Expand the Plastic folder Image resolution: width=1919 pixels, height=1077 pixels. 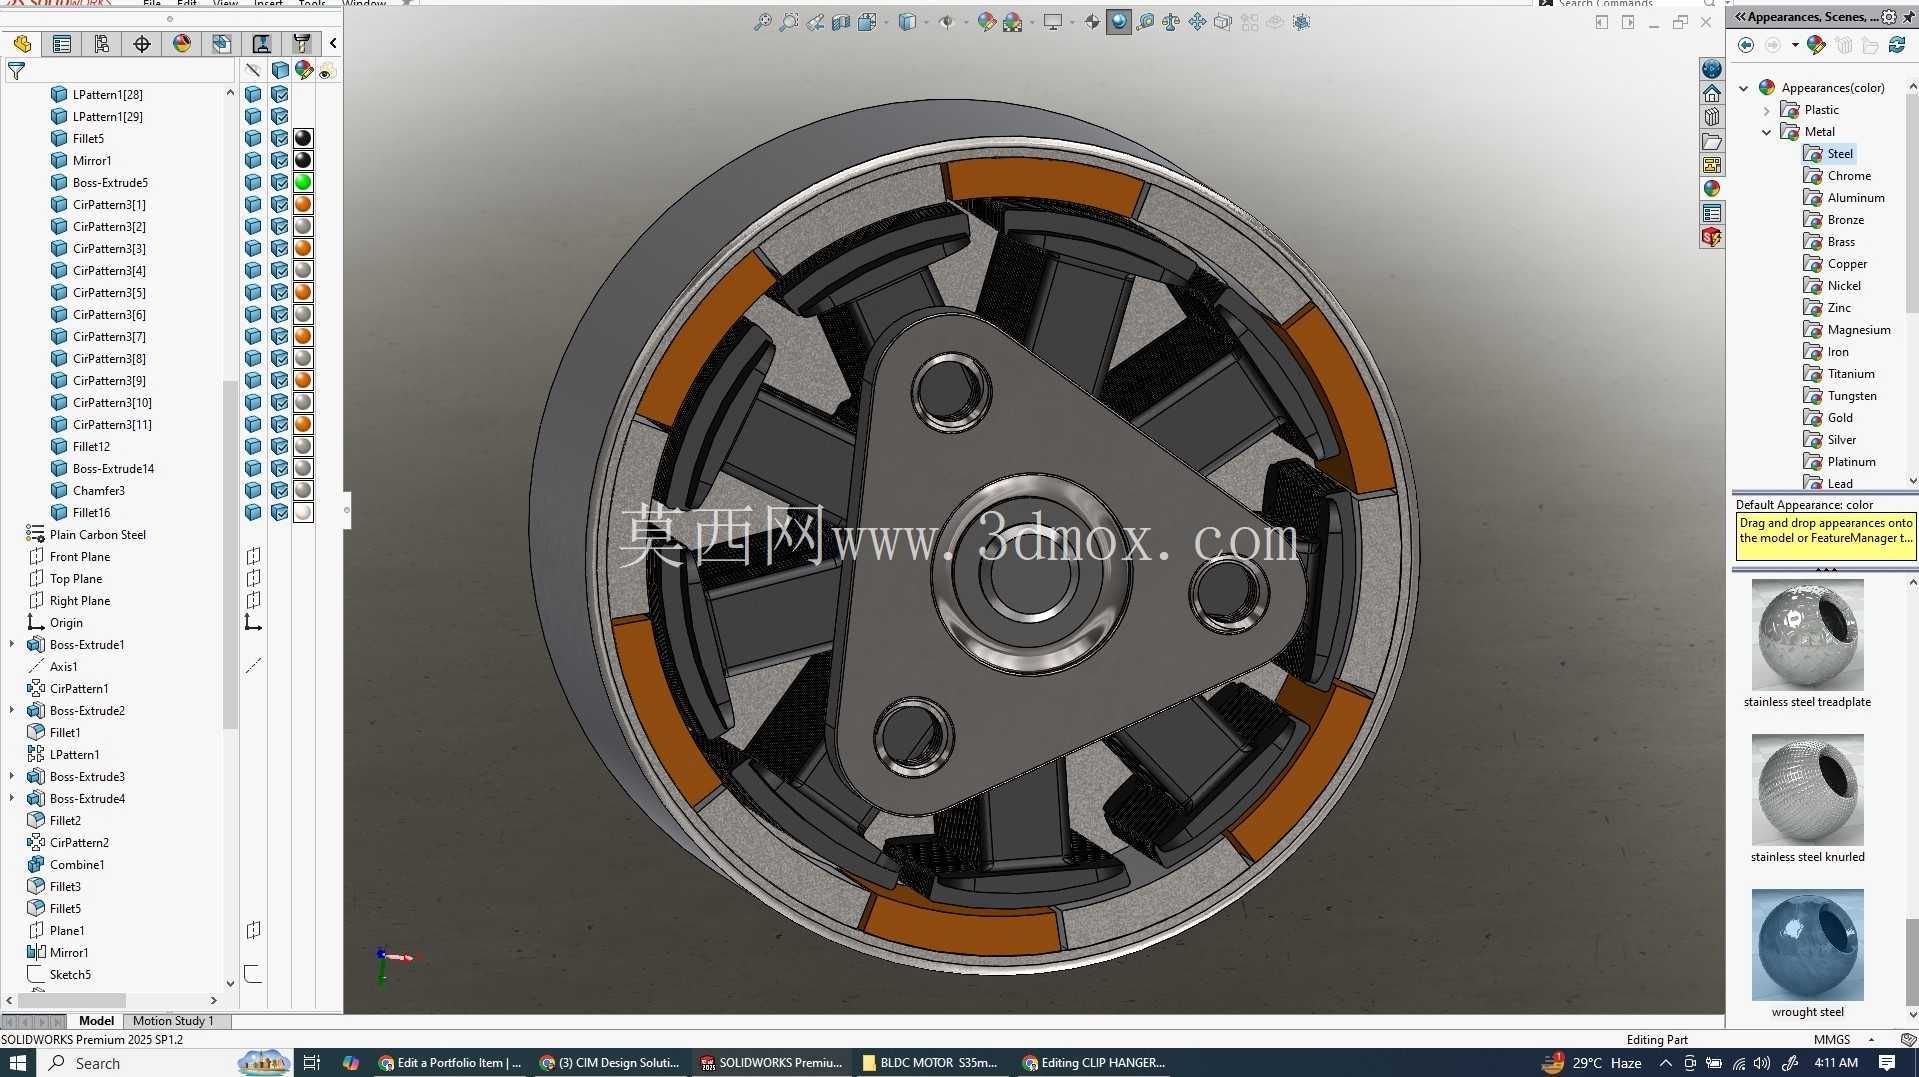pyautogui.click(x=1767, y=110)
